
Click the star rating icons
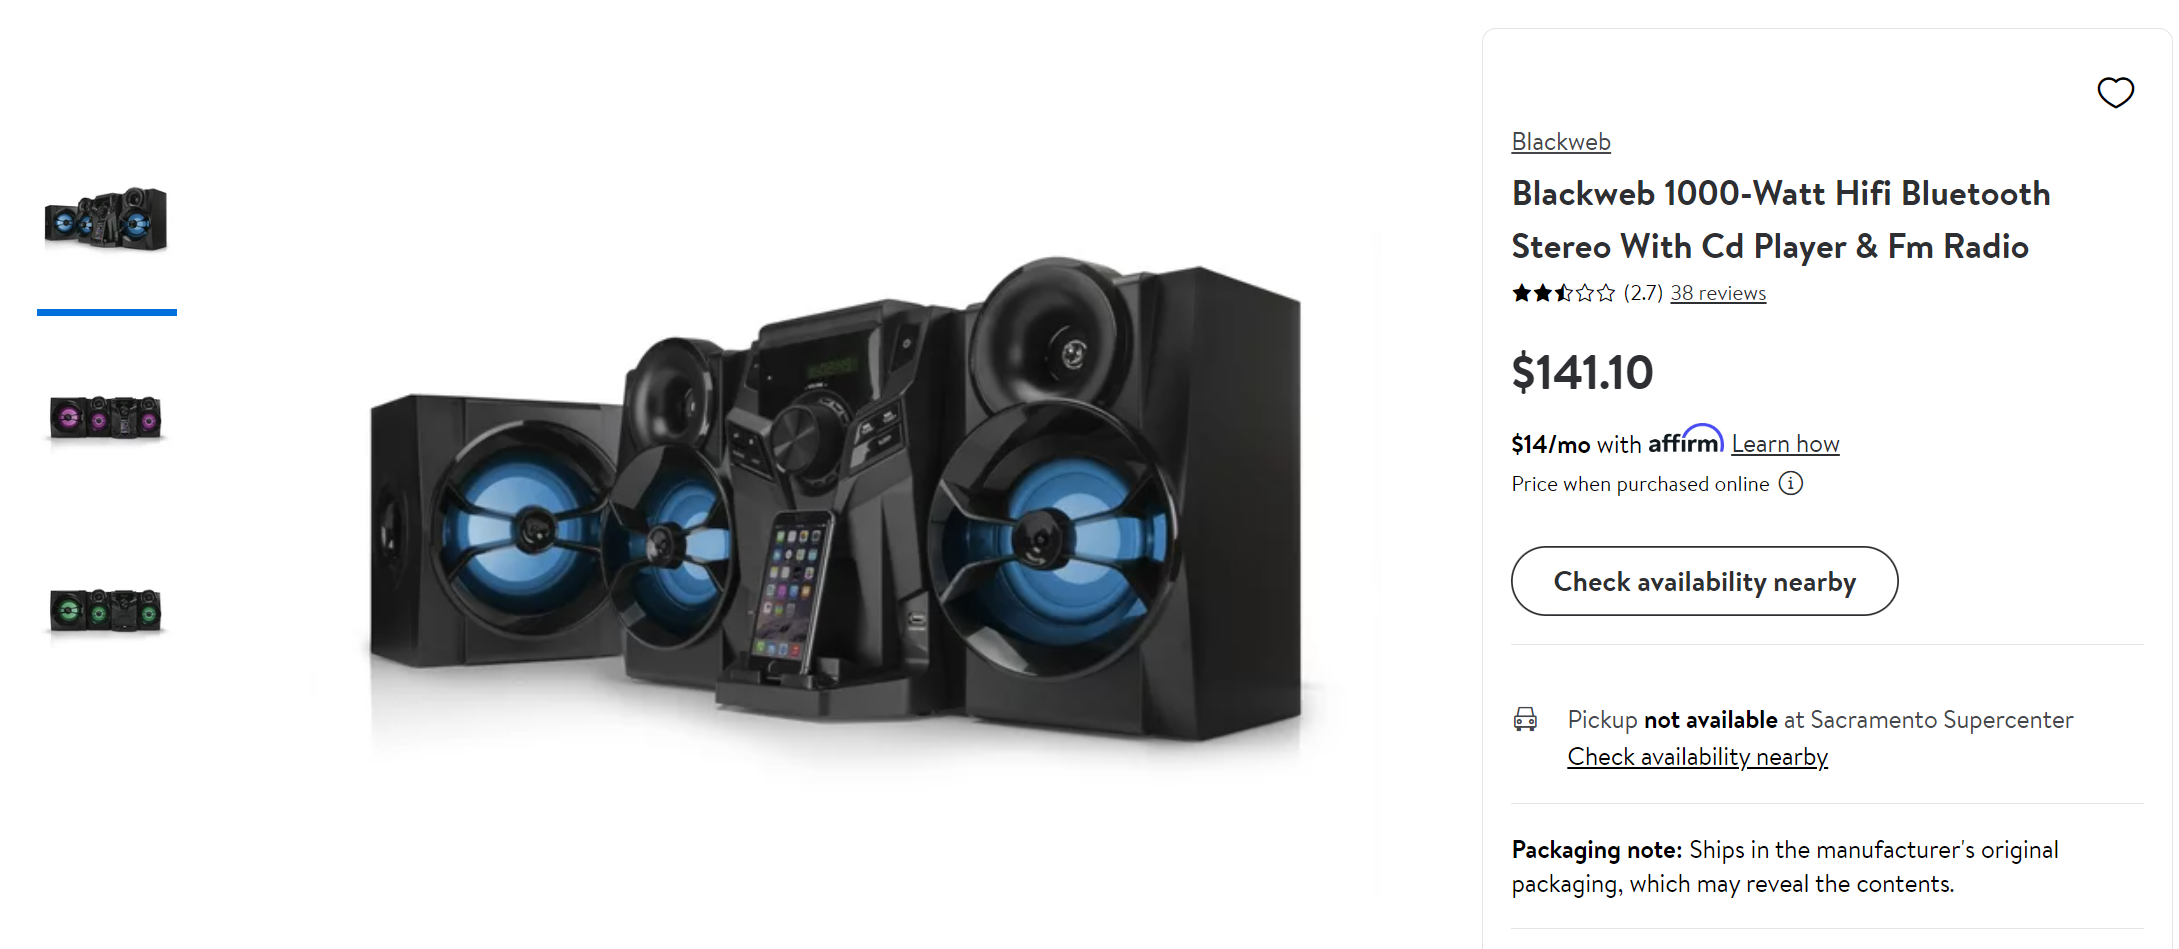(1563, 293)
